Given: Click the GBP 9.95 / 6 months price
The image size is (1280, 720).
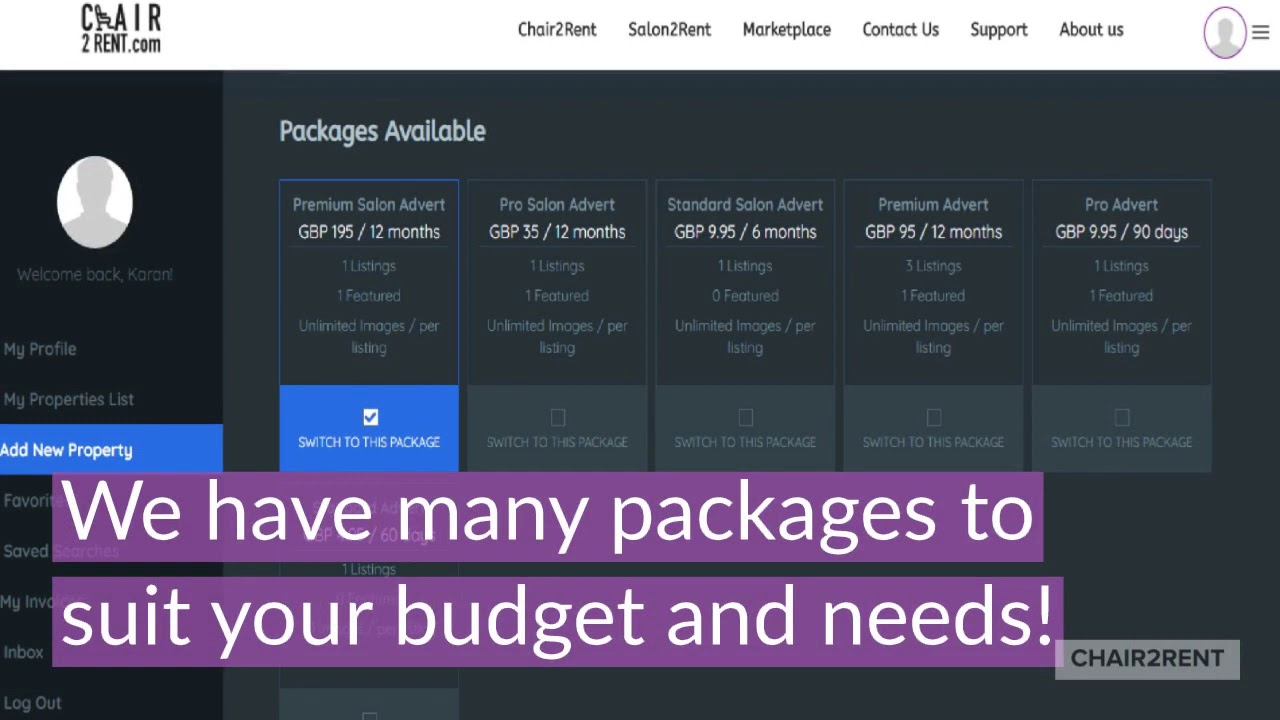Looking at the screenshot, I should pyautogui.click(x=745, y=232).
